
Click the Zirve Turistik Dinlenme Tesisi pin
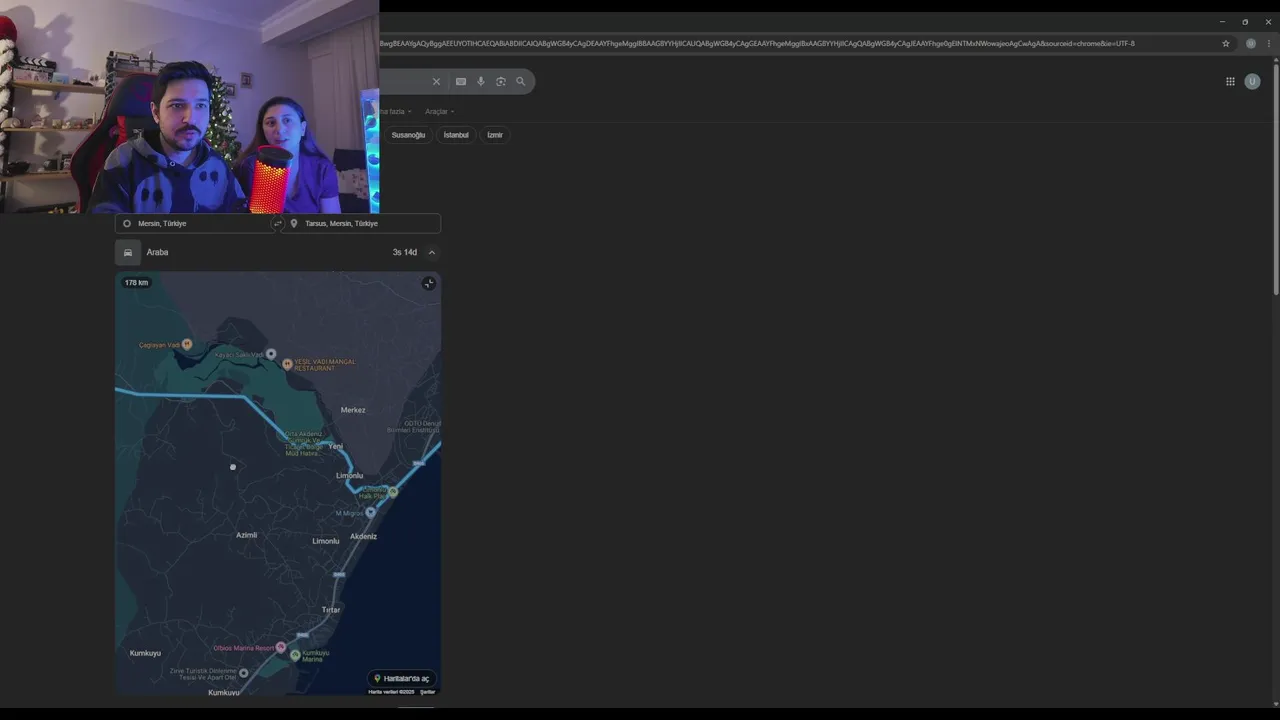pos(244,673)
